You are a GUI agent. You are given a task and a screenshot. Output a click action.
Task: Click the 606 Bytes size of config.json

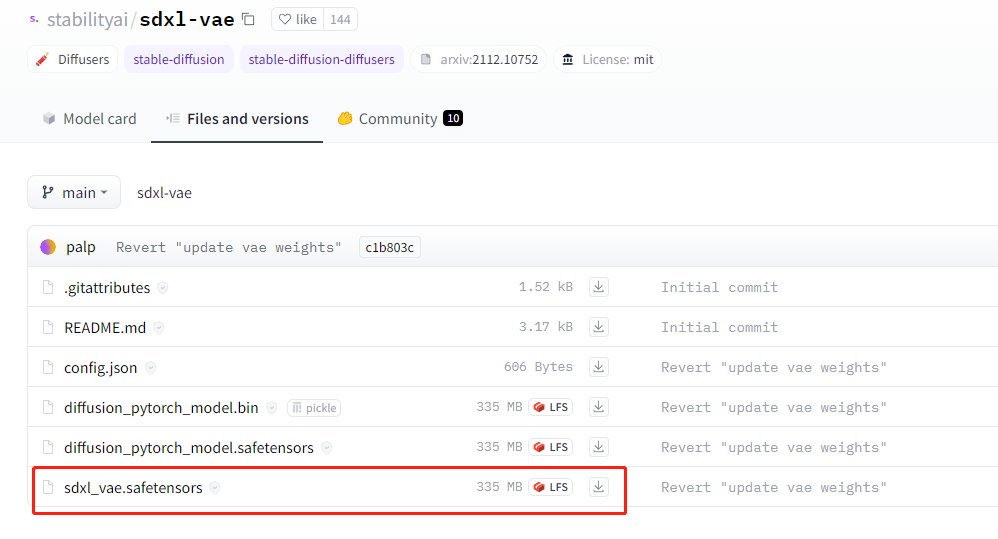click(538, 367)
